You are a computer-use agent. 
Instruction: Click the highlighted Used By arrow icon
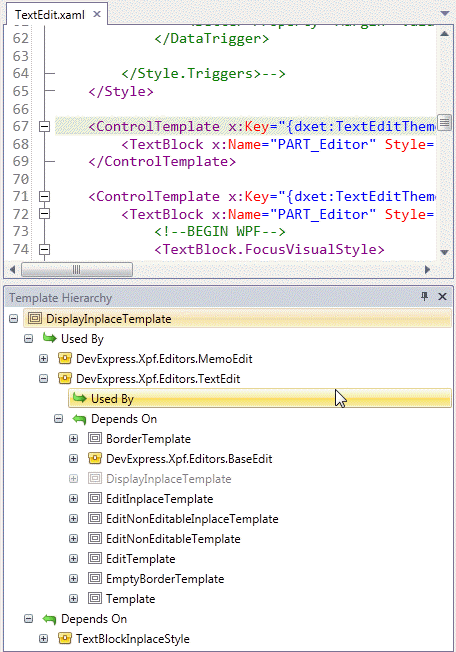pyautogui.click(x=79, y=398)
